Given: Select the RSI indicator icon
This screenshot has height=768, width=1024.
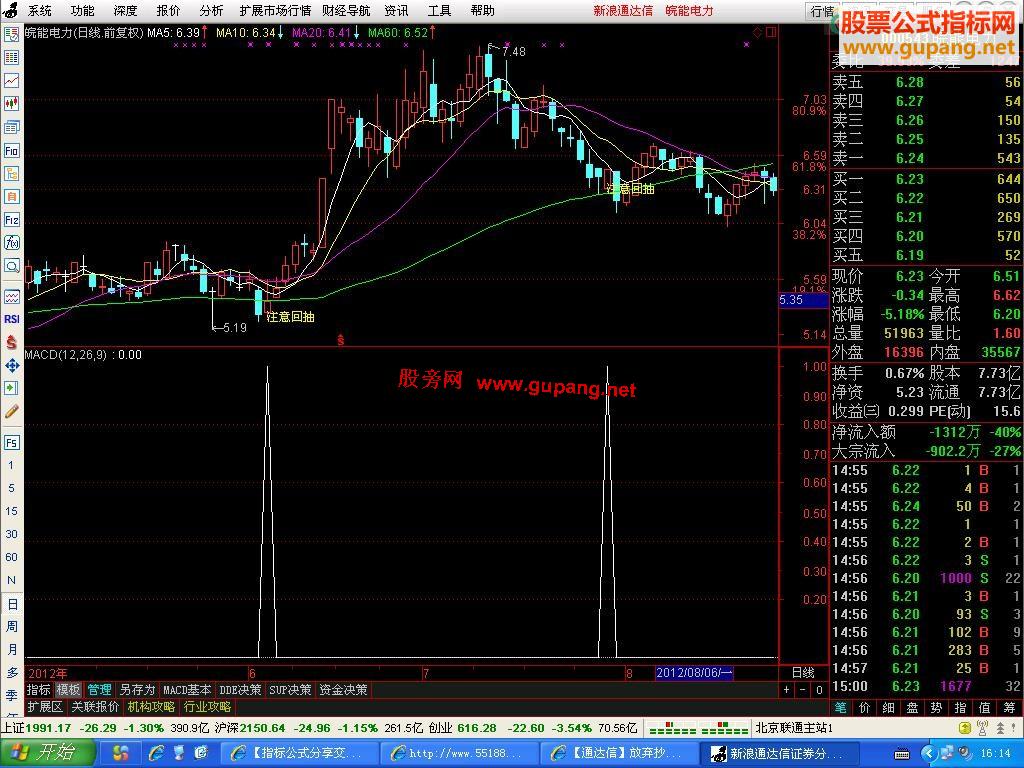Looking at the screenshot, I should (12, 319).
